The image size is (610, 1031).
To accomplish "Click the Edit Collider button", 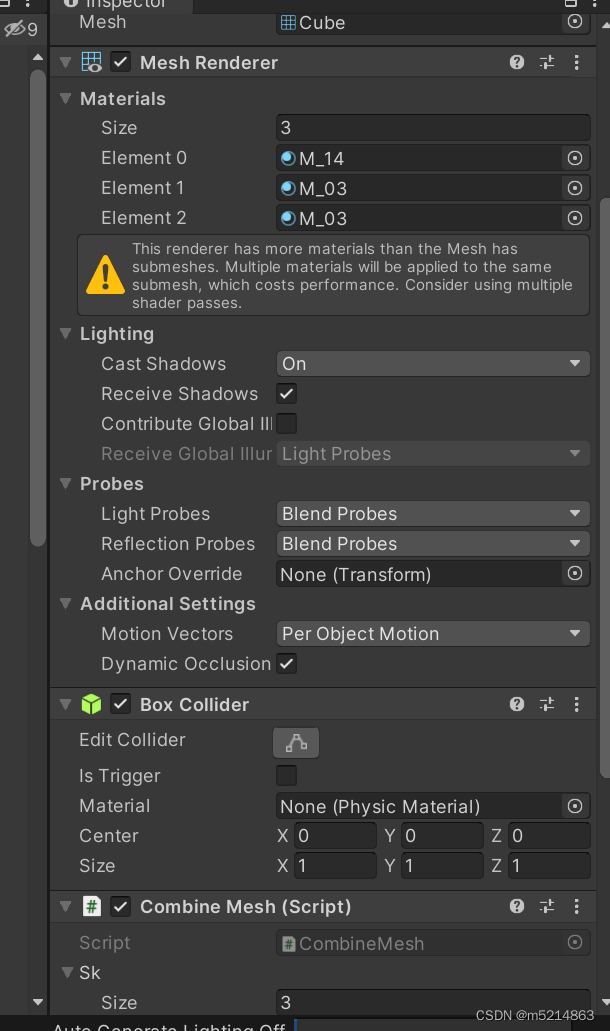I will tap(296, 743).
